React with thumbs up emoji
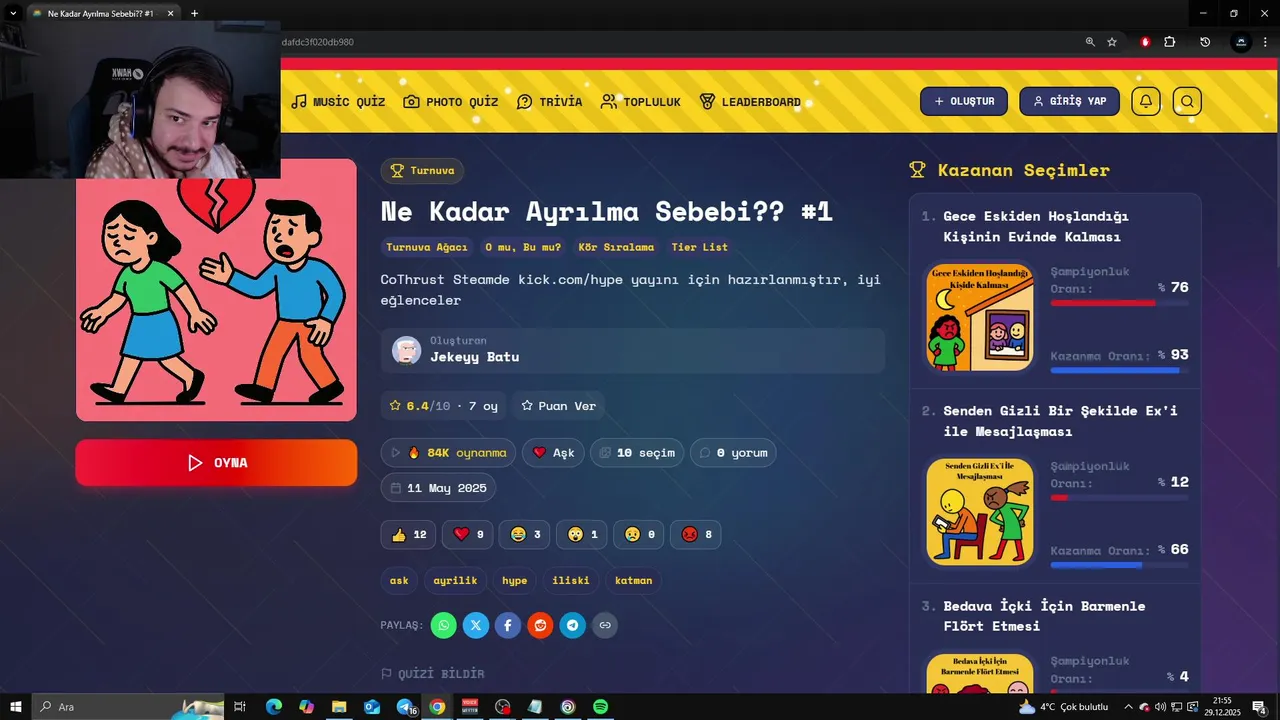This screenshot has height=720, width=1280. tap(408, 535)
